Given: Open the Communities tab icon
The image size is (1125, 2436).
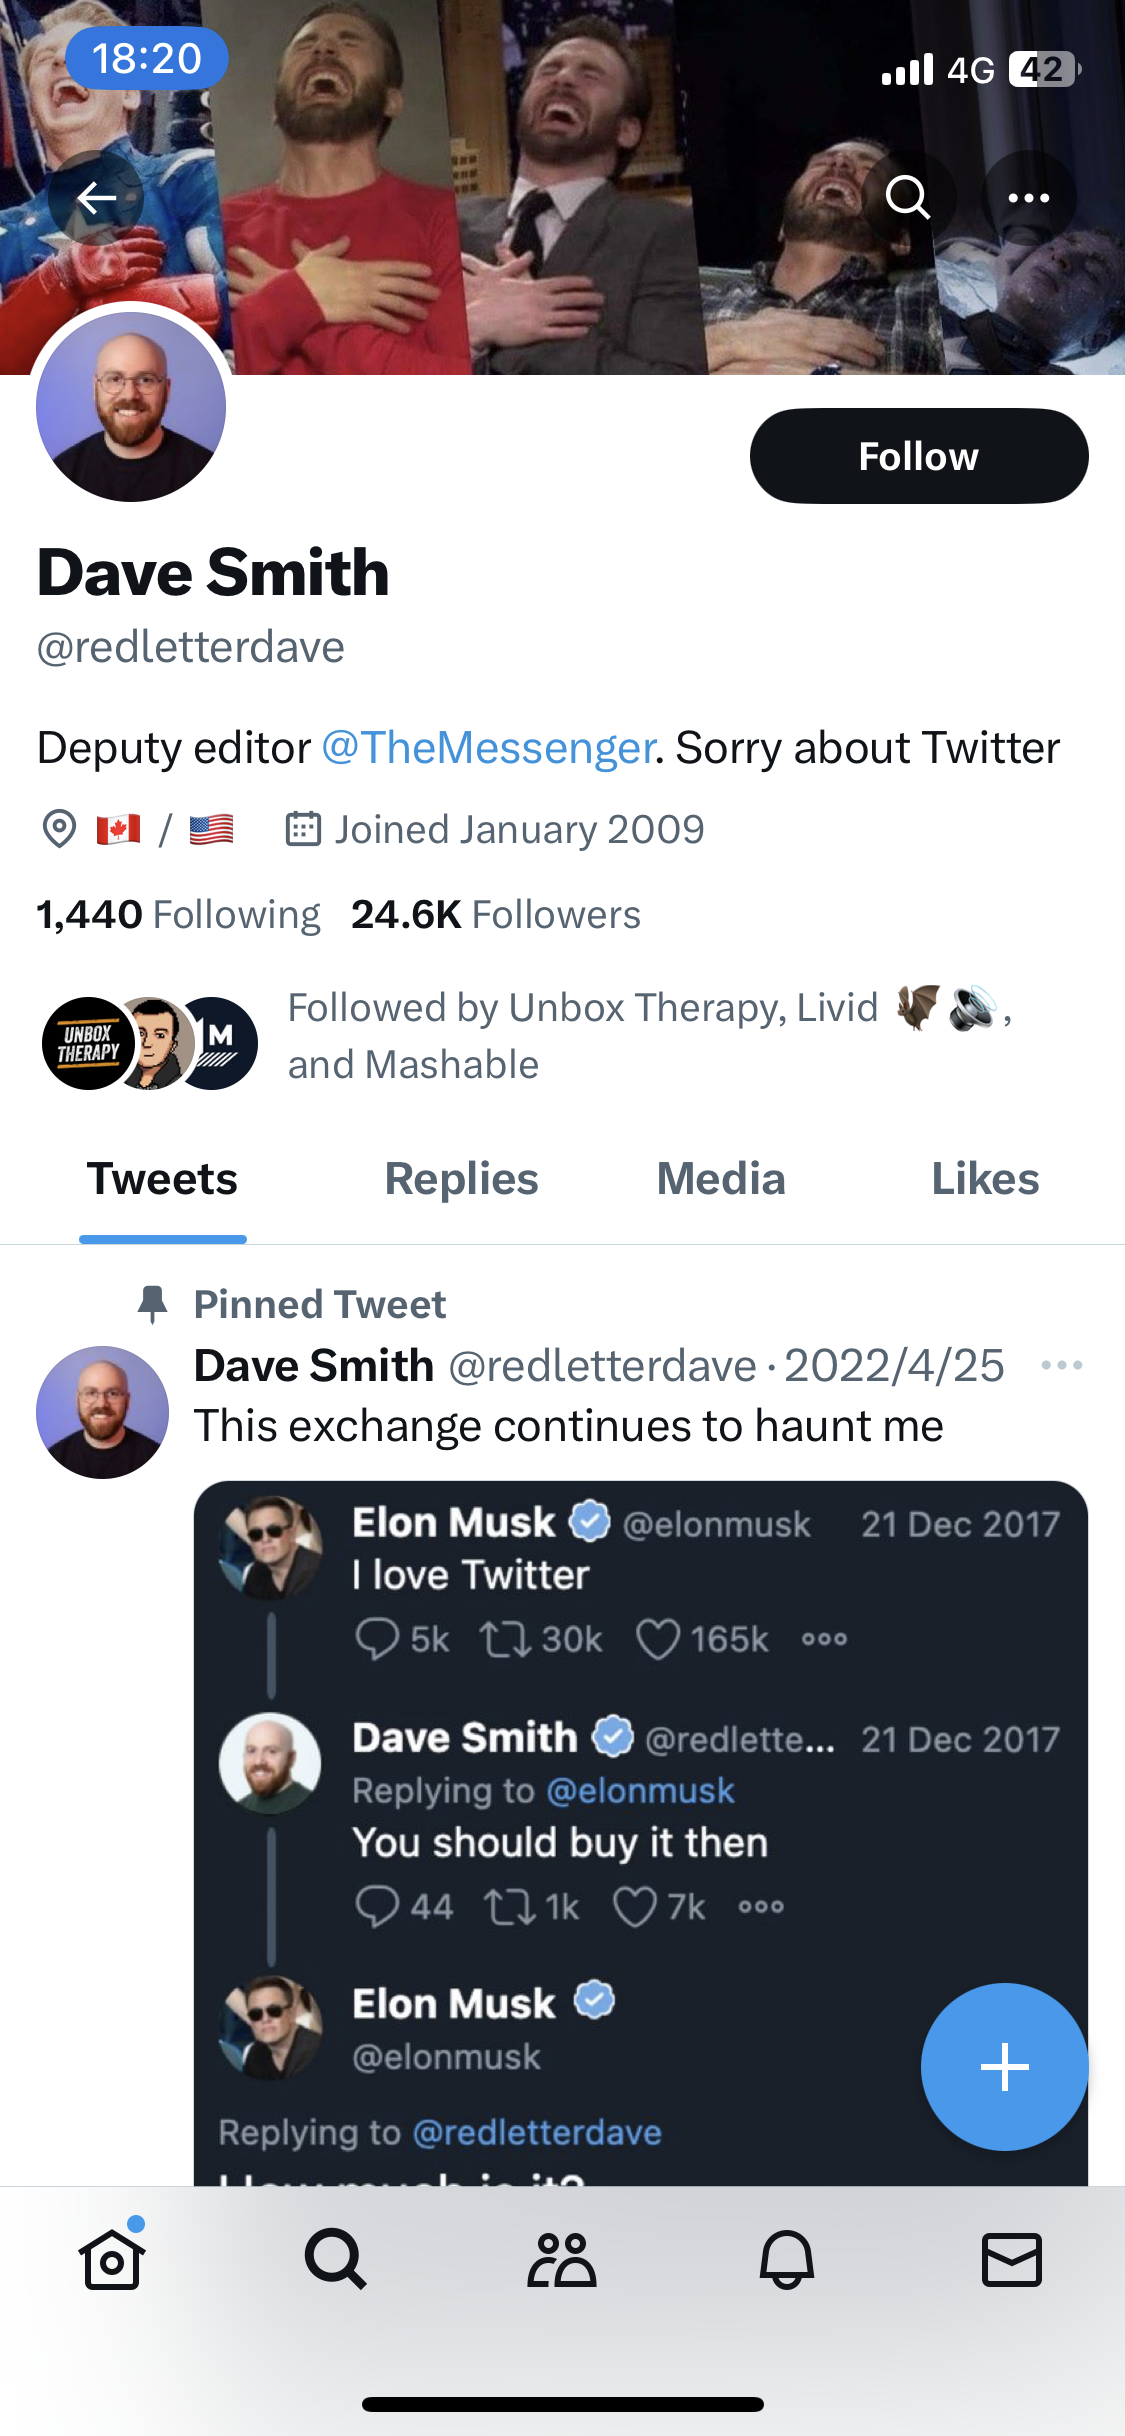Looking at the screenshot, I should coord(562,2260).
